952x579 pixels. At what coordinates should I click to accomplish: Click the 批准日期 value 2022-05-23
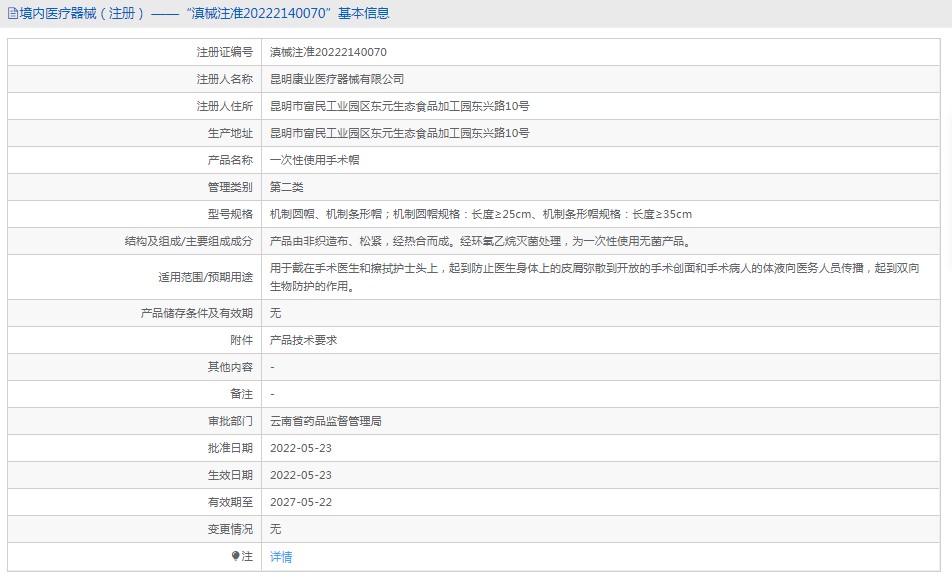point(301,448)
